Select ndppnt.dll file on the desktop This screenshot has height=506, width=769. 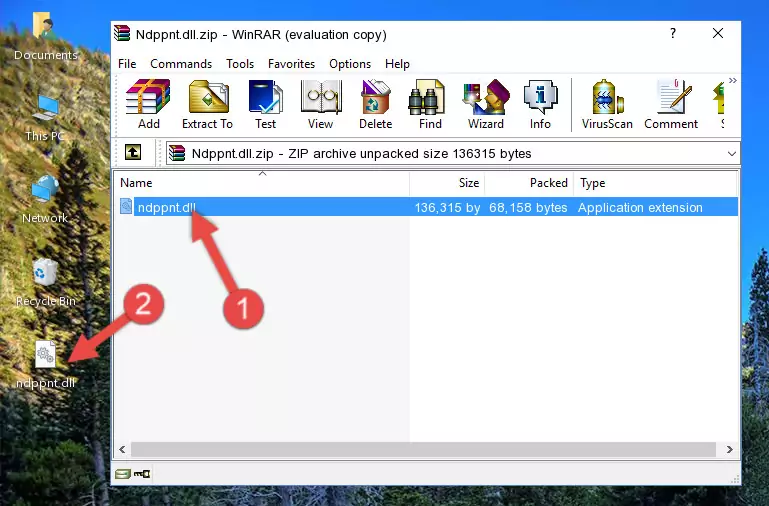(x=45, y=365)
